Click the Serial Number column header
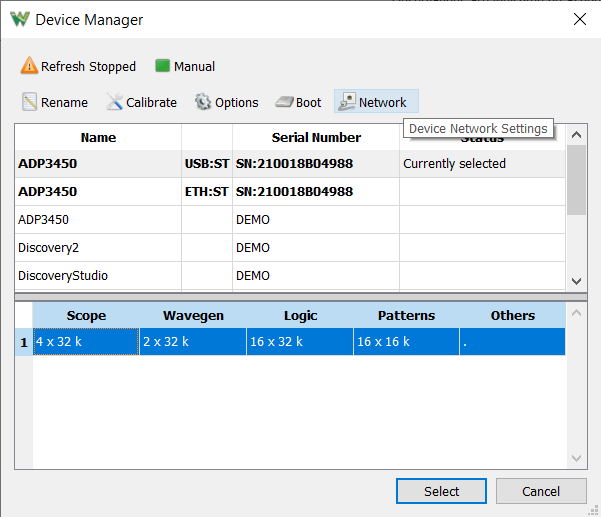The height and width of the screenshot is (517, 601). point(316,137)
